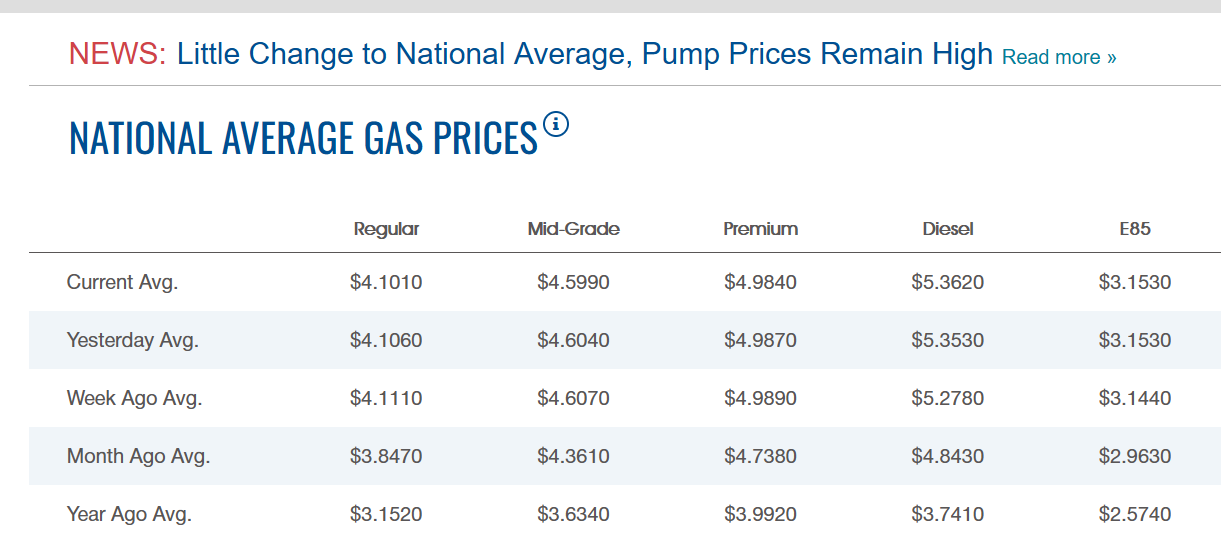Select the Yesterday Avg. row label
The image size is (1221, 556).
click(133, 340)
